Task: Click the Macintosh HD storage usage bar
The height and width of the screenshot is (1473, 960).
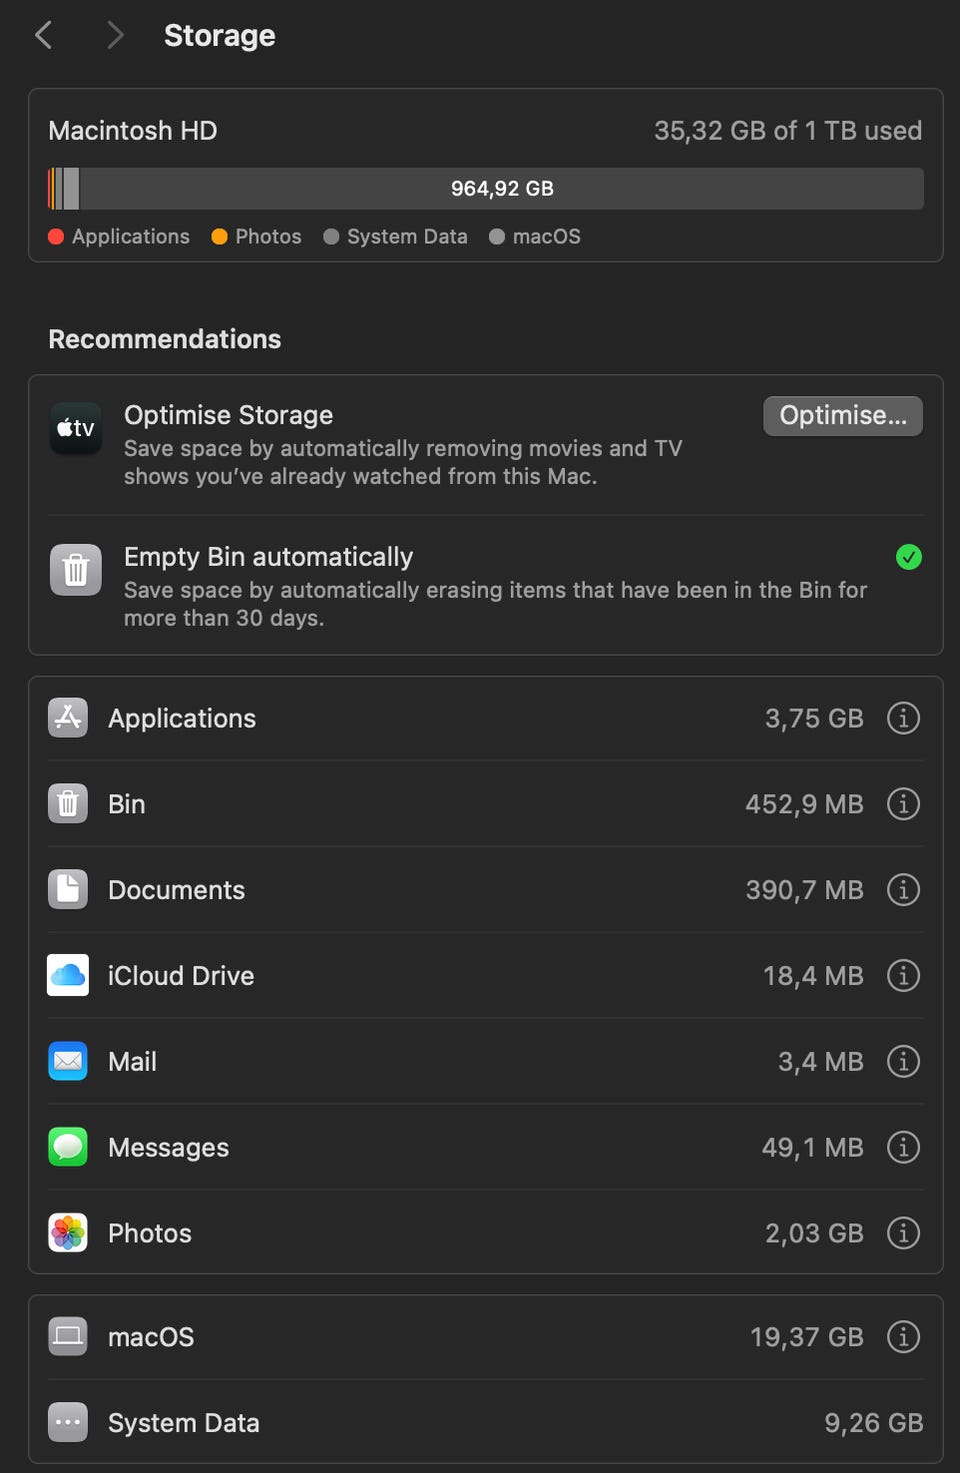Action: click(x=486, y=189)
